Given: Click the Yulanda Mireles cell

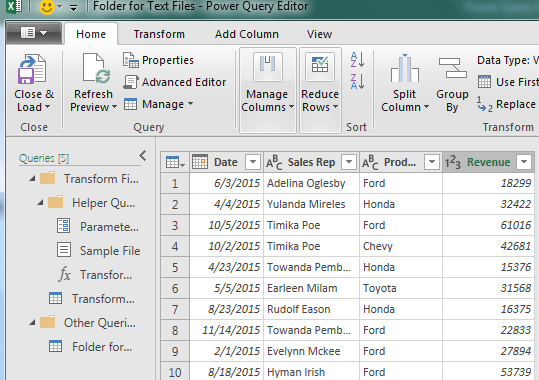Looking at the screenshot, I should pyautogui.click(x=311, y=204).
